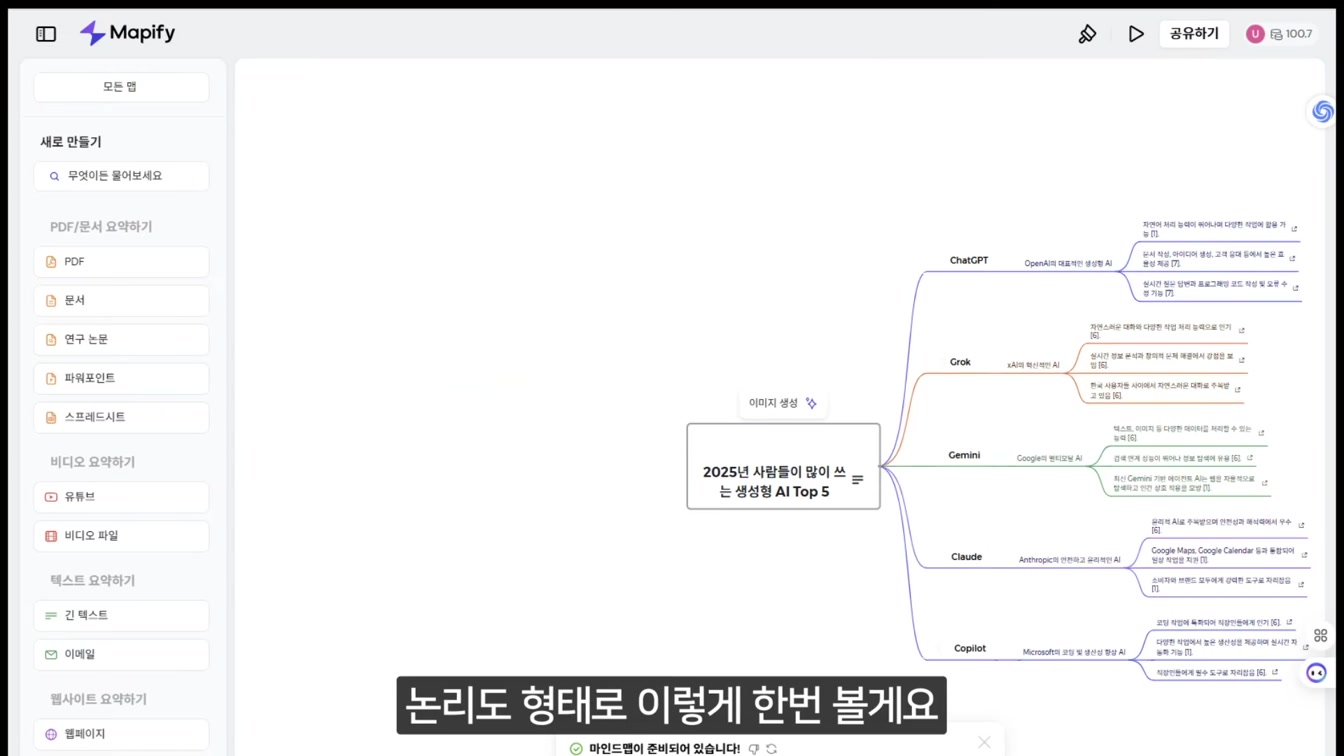This screenshot has height=756, width=1344.
Task: Open the chatbot face icon
Action: point(1317,673)
